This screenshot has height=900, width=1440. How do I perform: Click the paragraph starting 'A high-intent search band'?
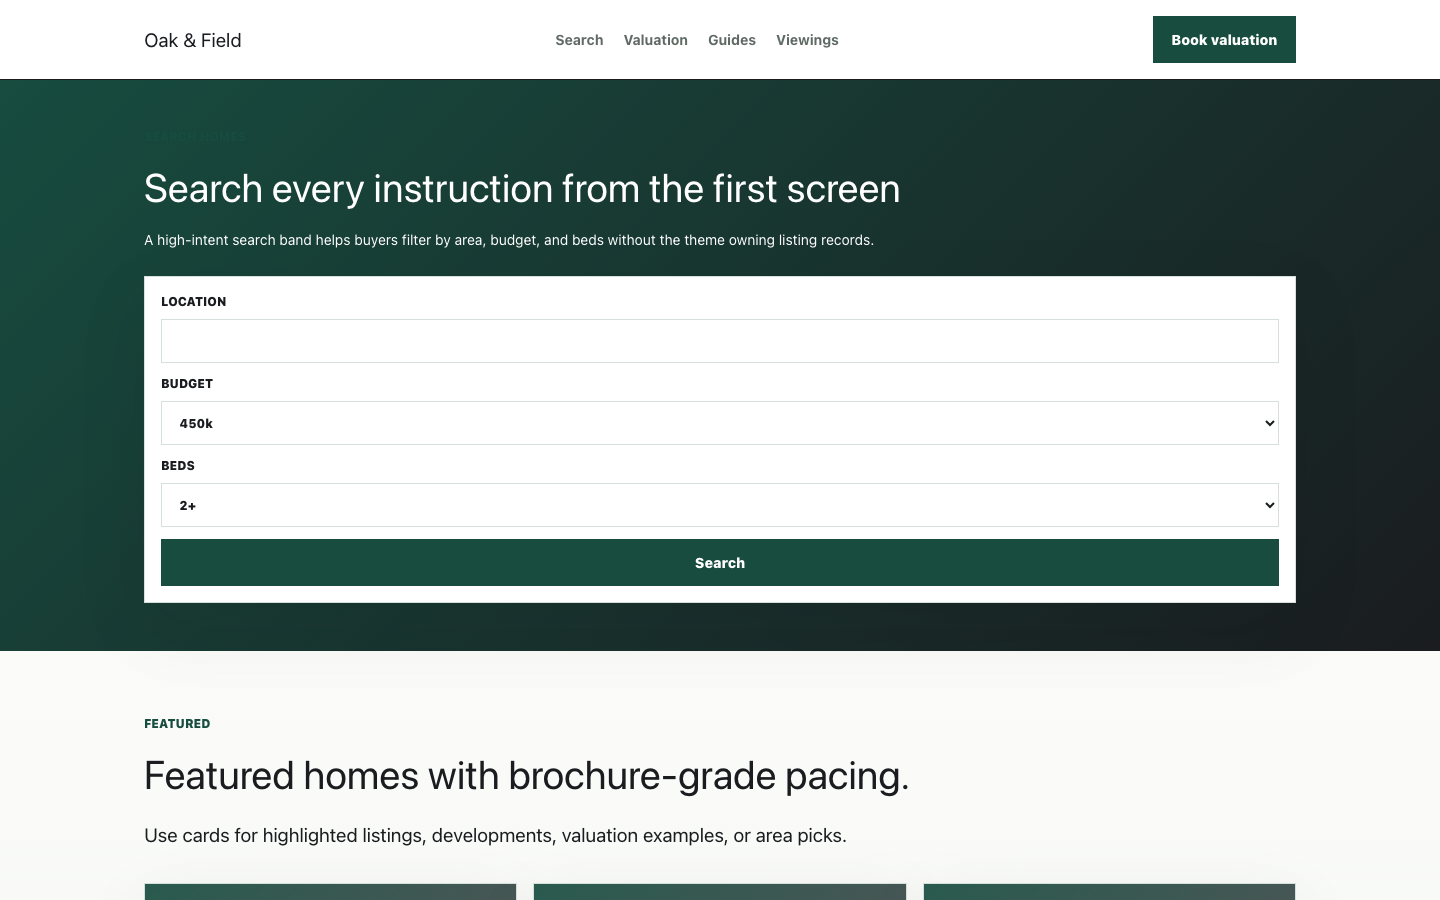coord(509,240)
